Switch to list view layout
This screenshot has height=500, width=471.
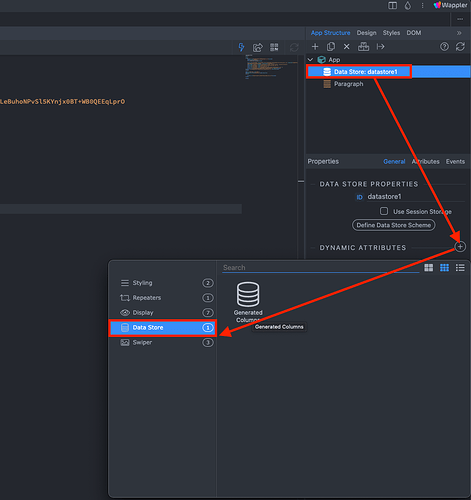(460, 268)
